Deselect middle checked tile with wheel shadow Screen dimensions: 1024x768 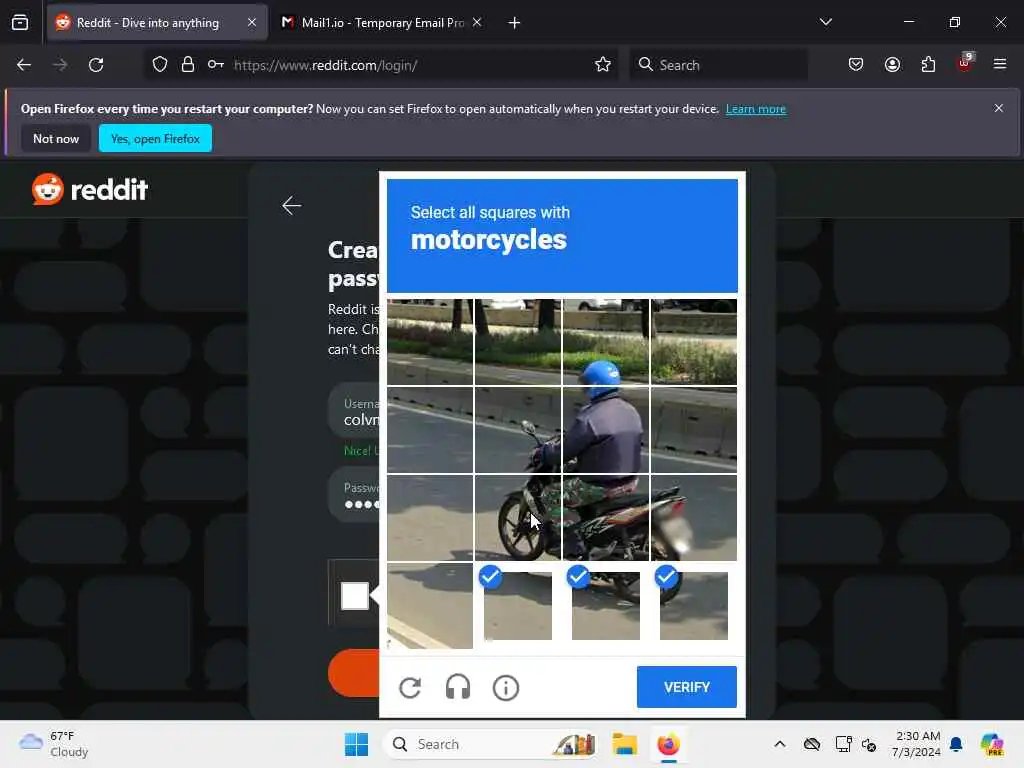point(605,605)
